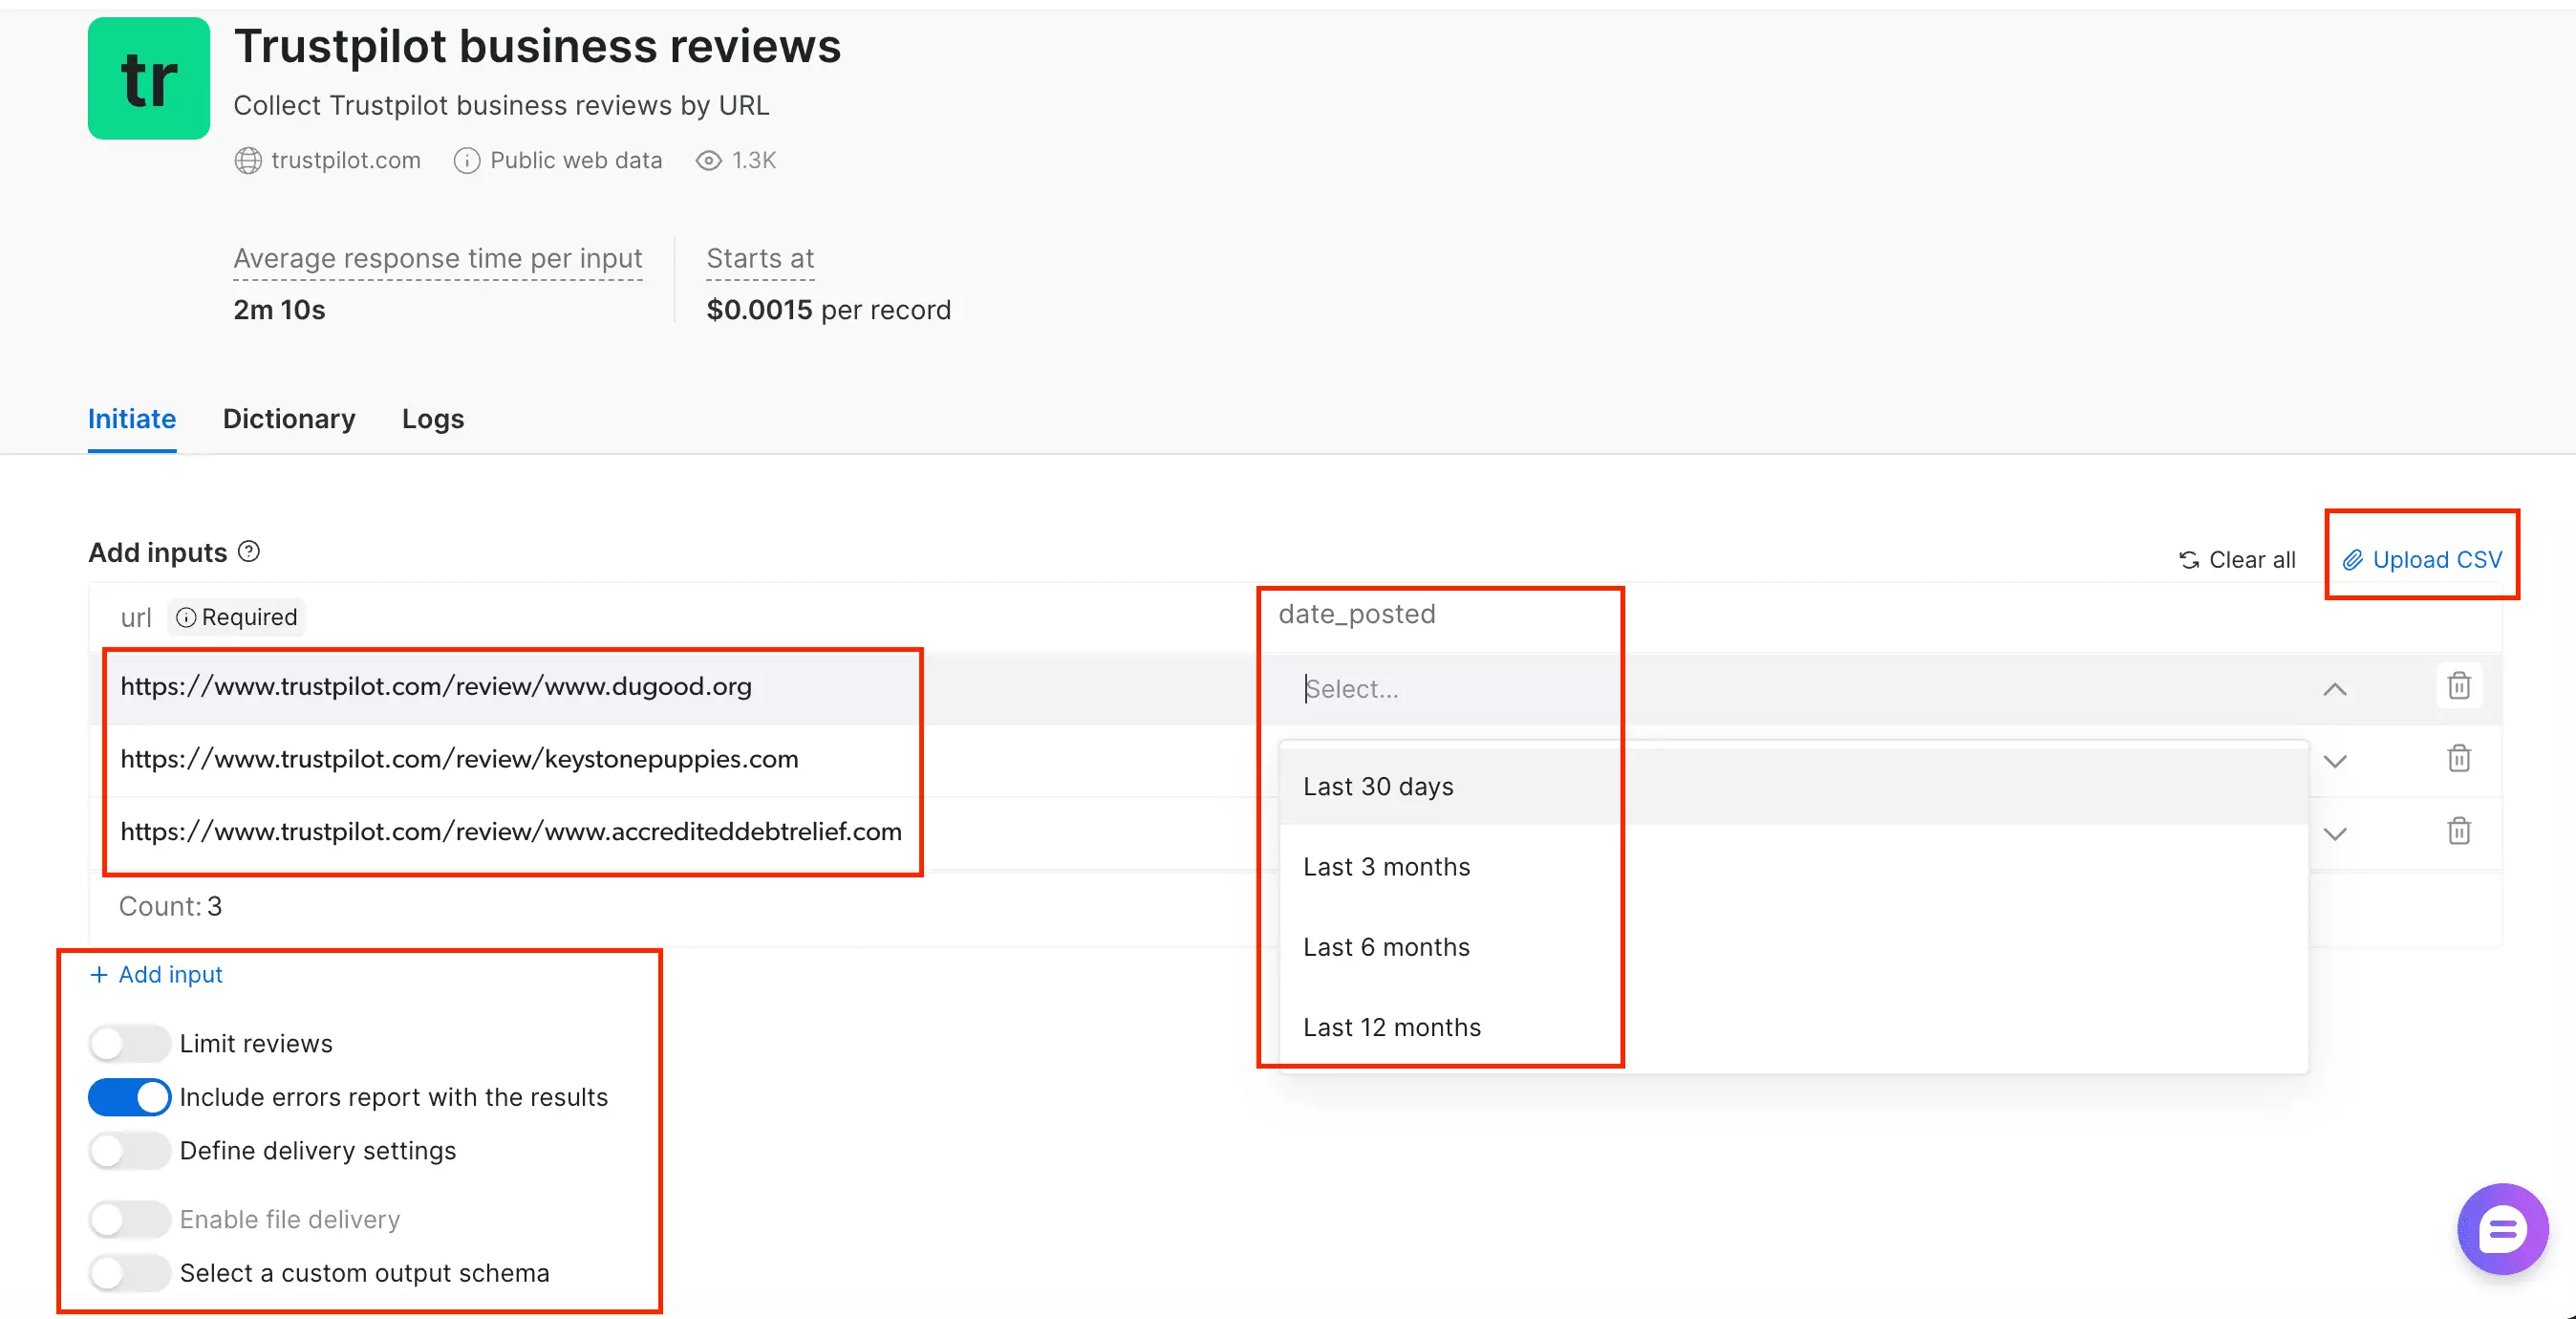Open the chat support bubble
This screenshot has width=2576, height=1319.
[x=2502, y=1228]
